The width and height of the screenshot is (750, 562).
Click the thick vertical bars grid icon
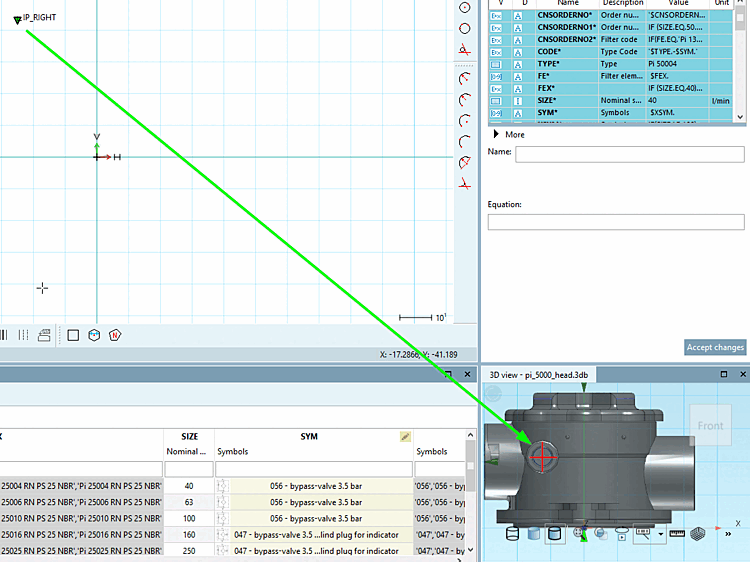4,335
